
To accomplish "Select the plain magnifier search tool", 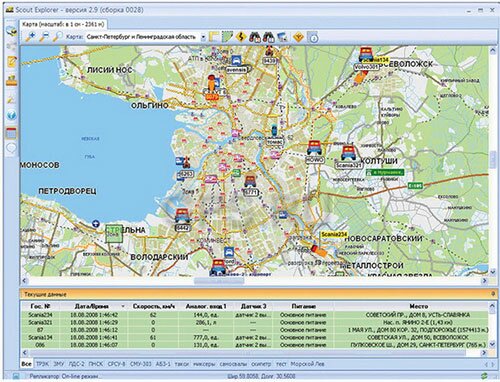I will pyautogui.click(x=57, y=37).
